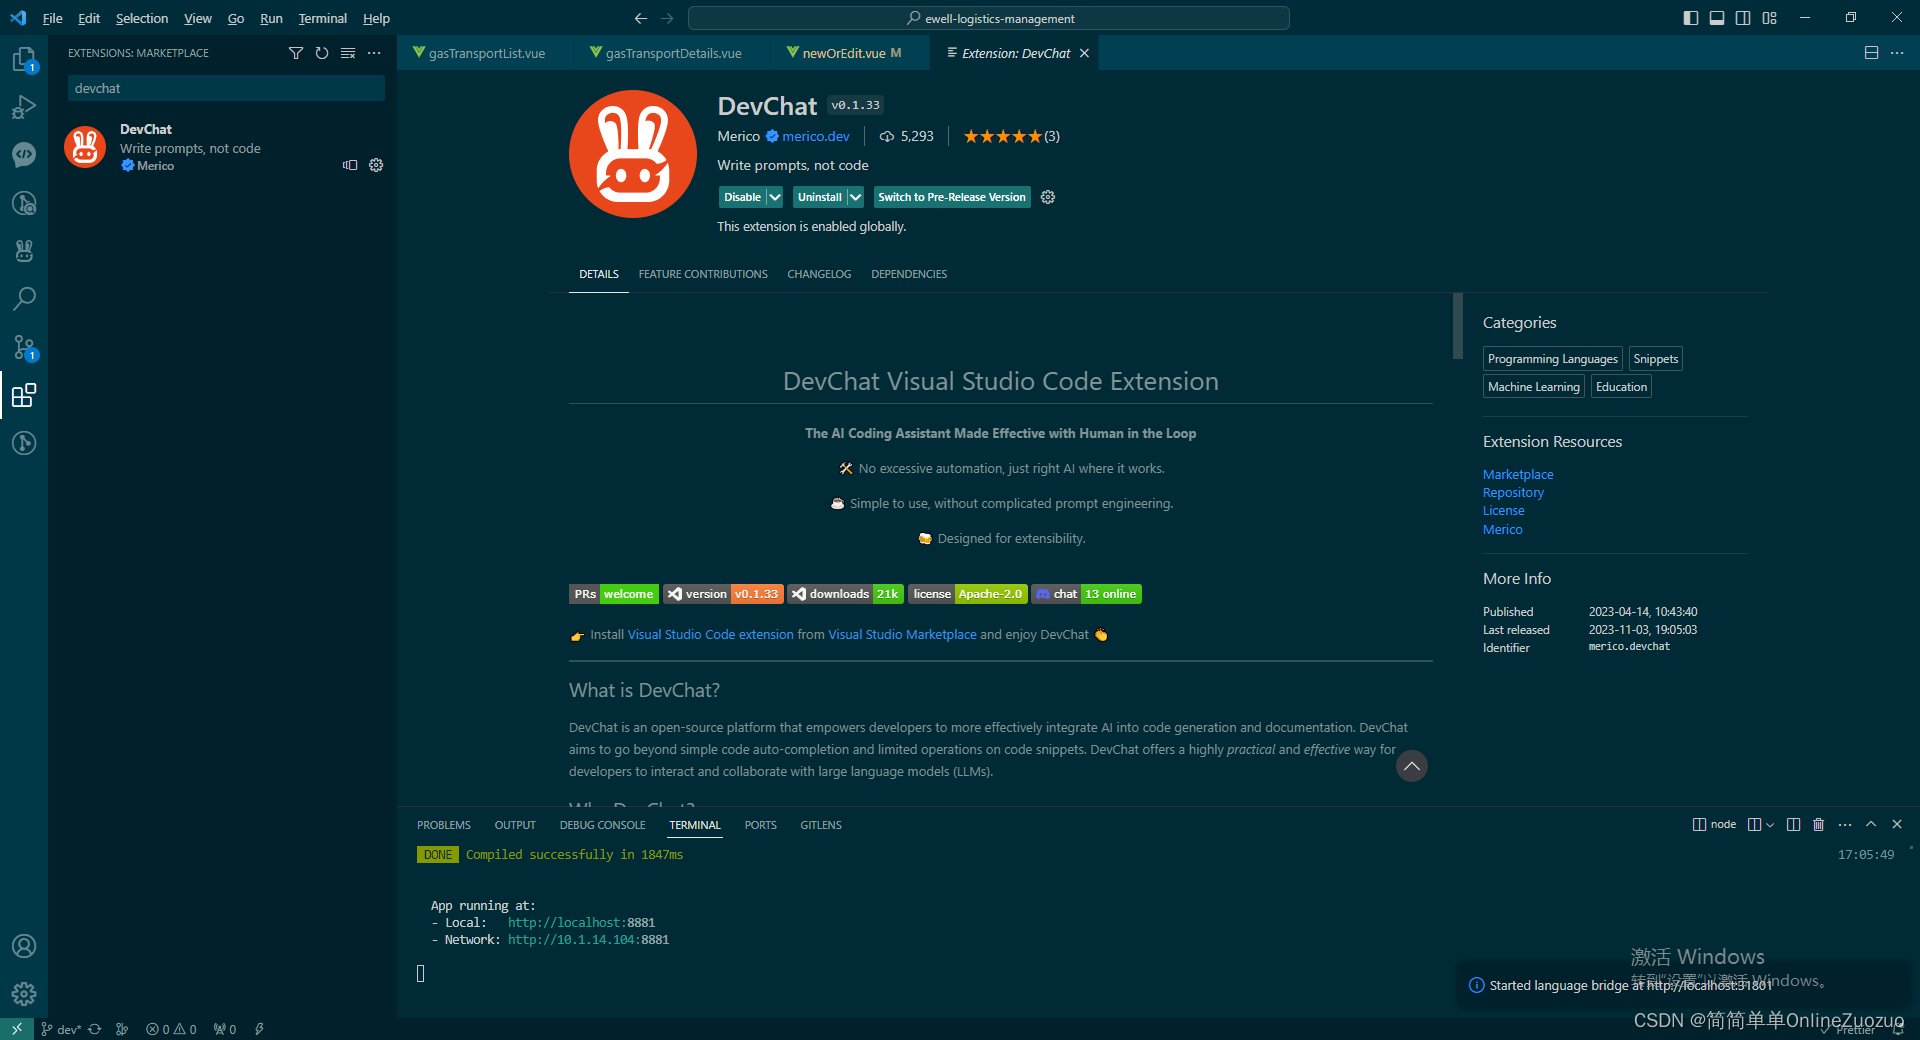Switch to gasTransportDetails.vue tab
Screen dimensions: 1920x1040
tap(672, 53)
